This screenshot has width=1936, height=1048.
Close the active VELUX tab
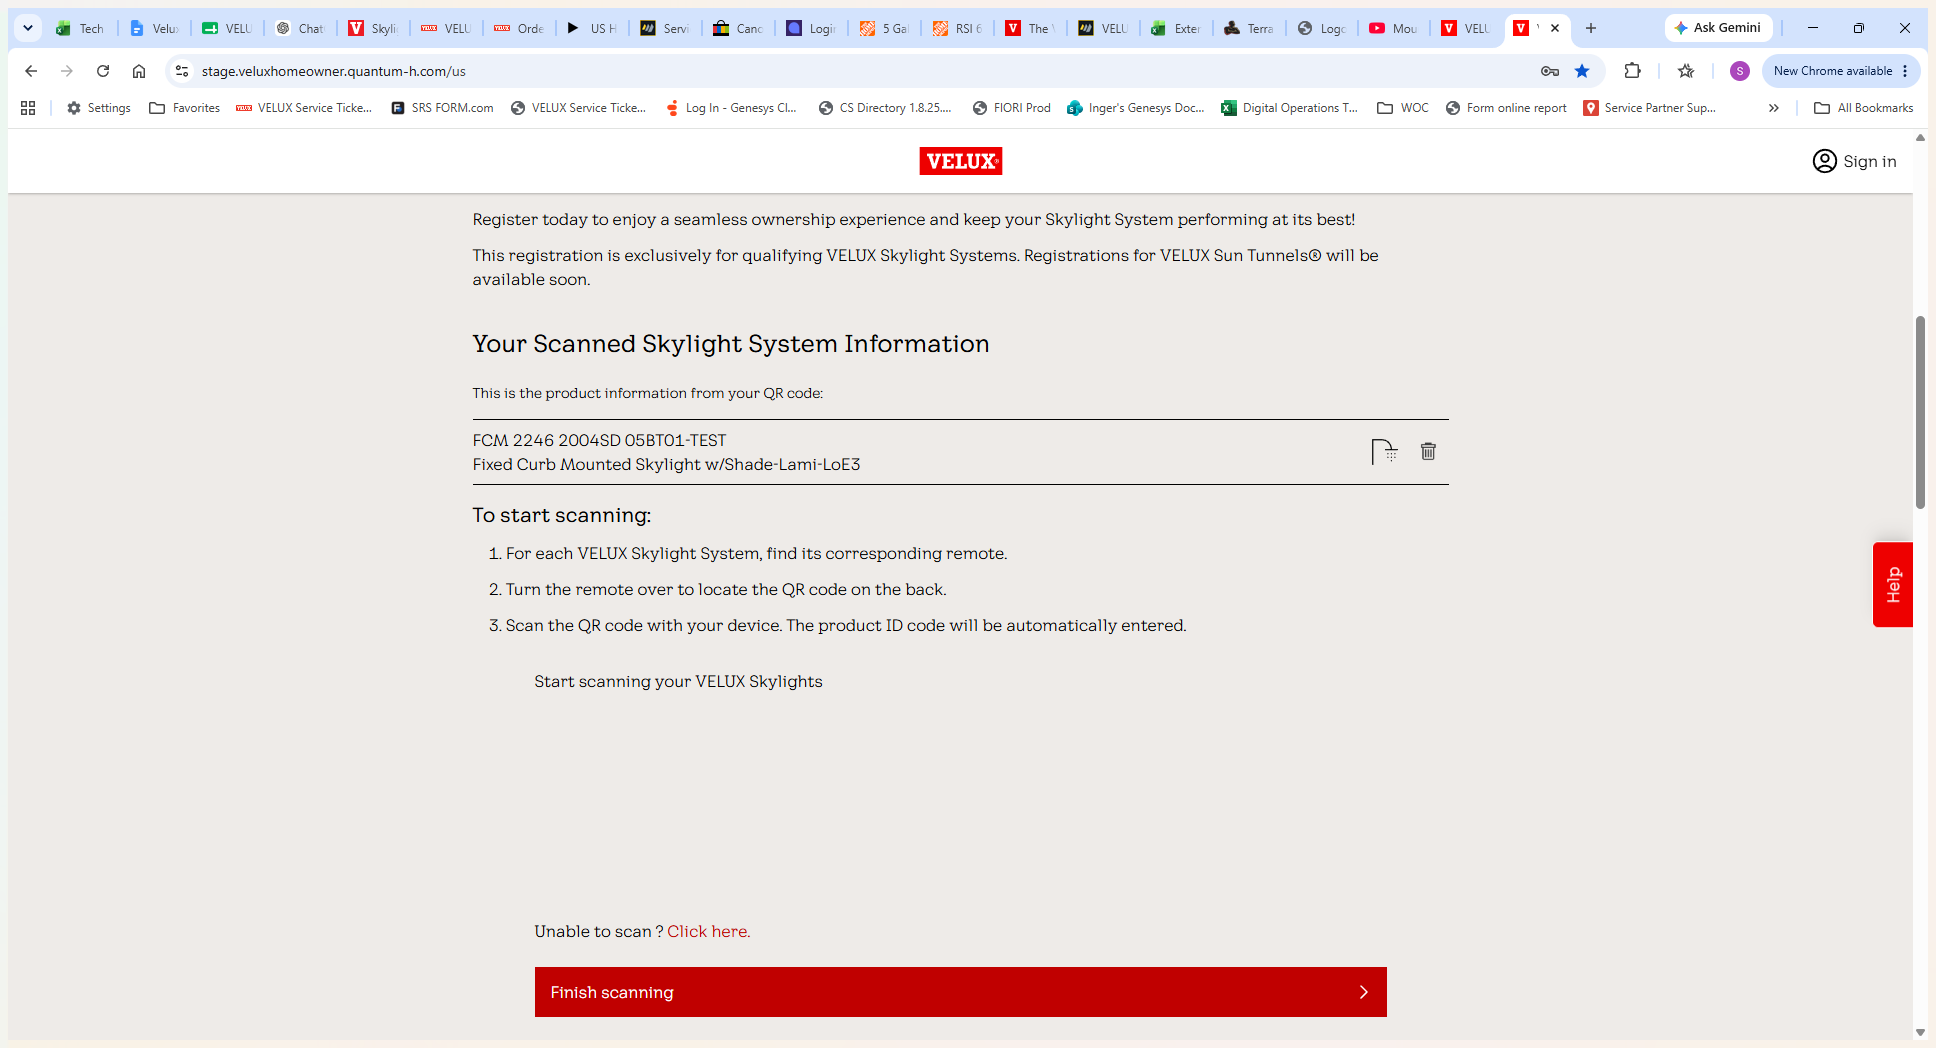point(1555,28)
